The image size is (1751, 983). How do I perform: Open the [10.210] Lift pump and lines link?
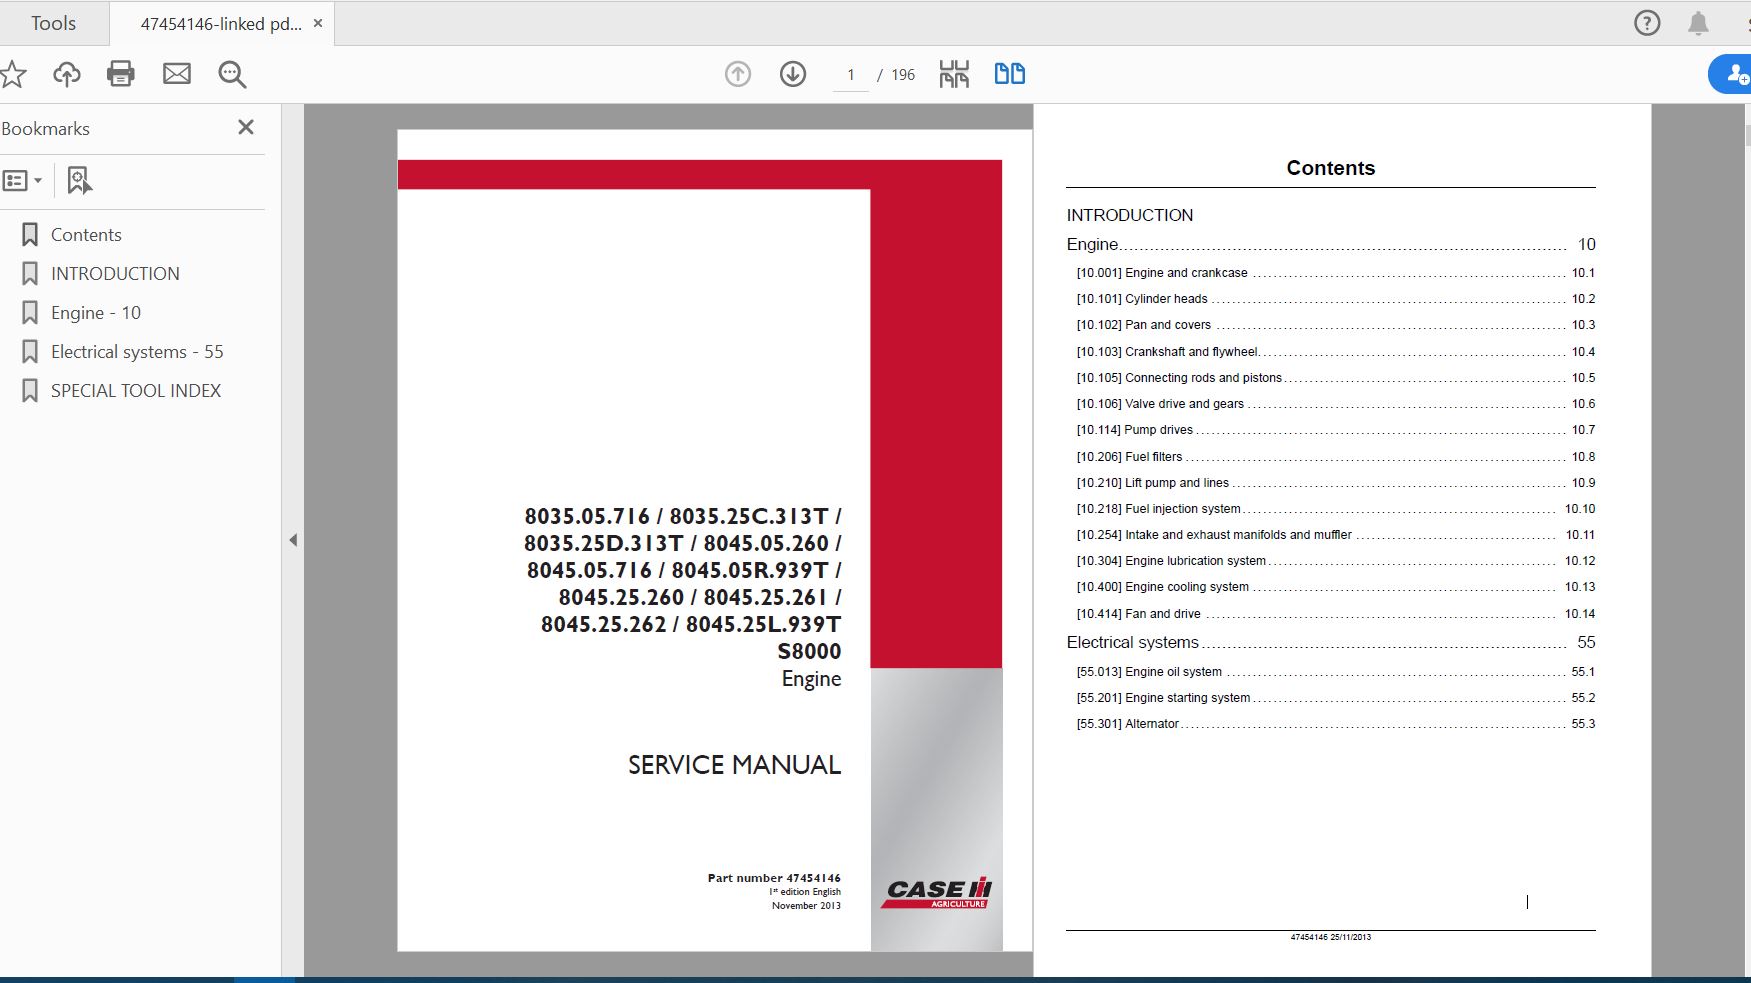pyautogui.click(x=1336, y=483)
